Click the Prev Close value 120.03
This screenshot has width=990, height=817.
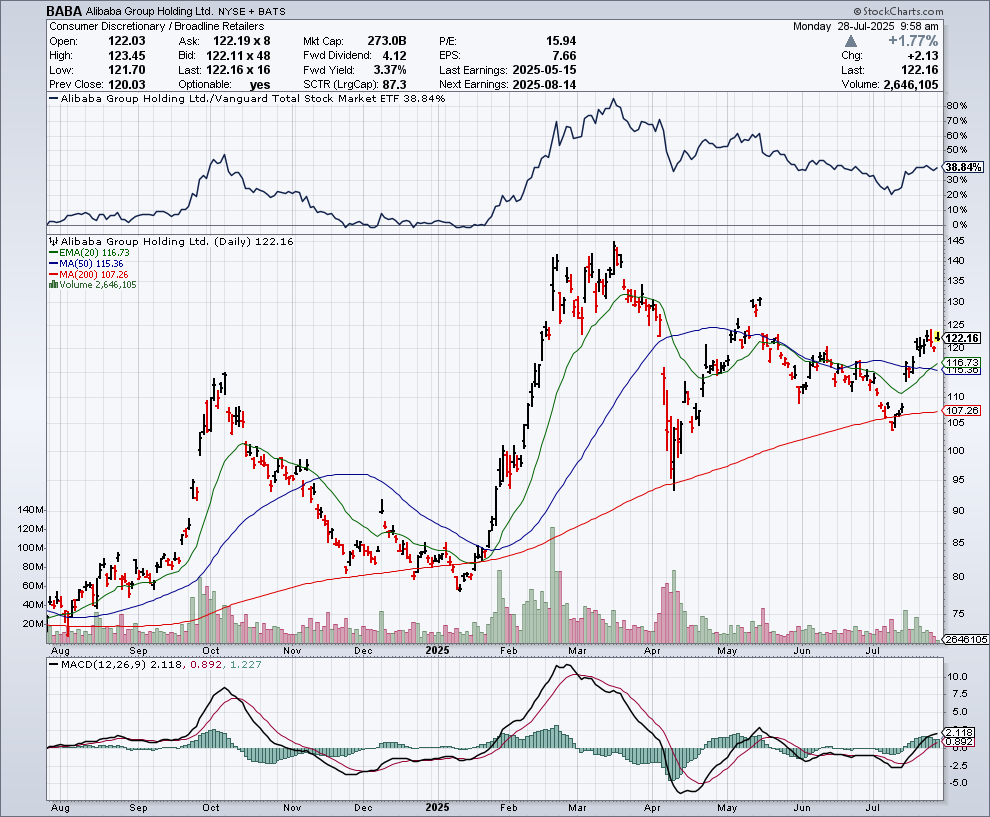127,85
